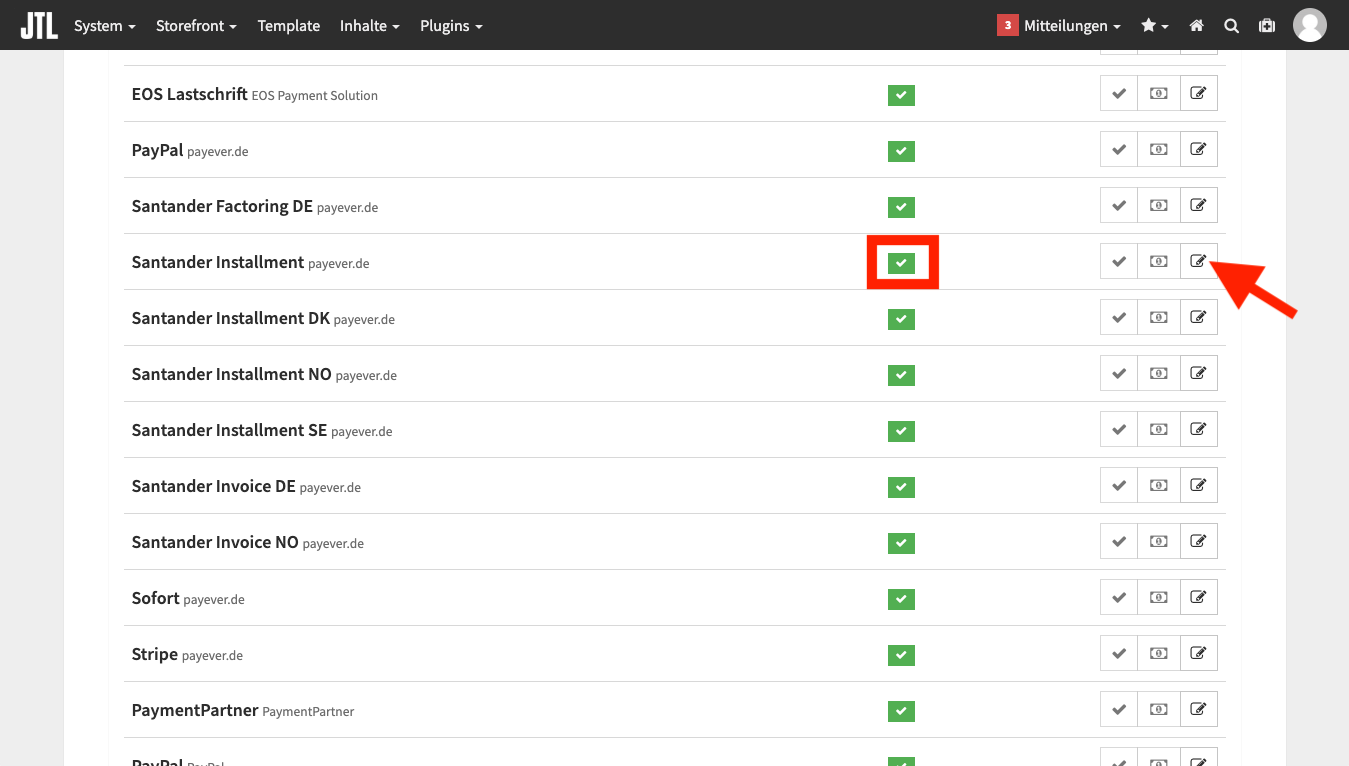
Task: Open the System dropdown menu
Action: point(105,26)
